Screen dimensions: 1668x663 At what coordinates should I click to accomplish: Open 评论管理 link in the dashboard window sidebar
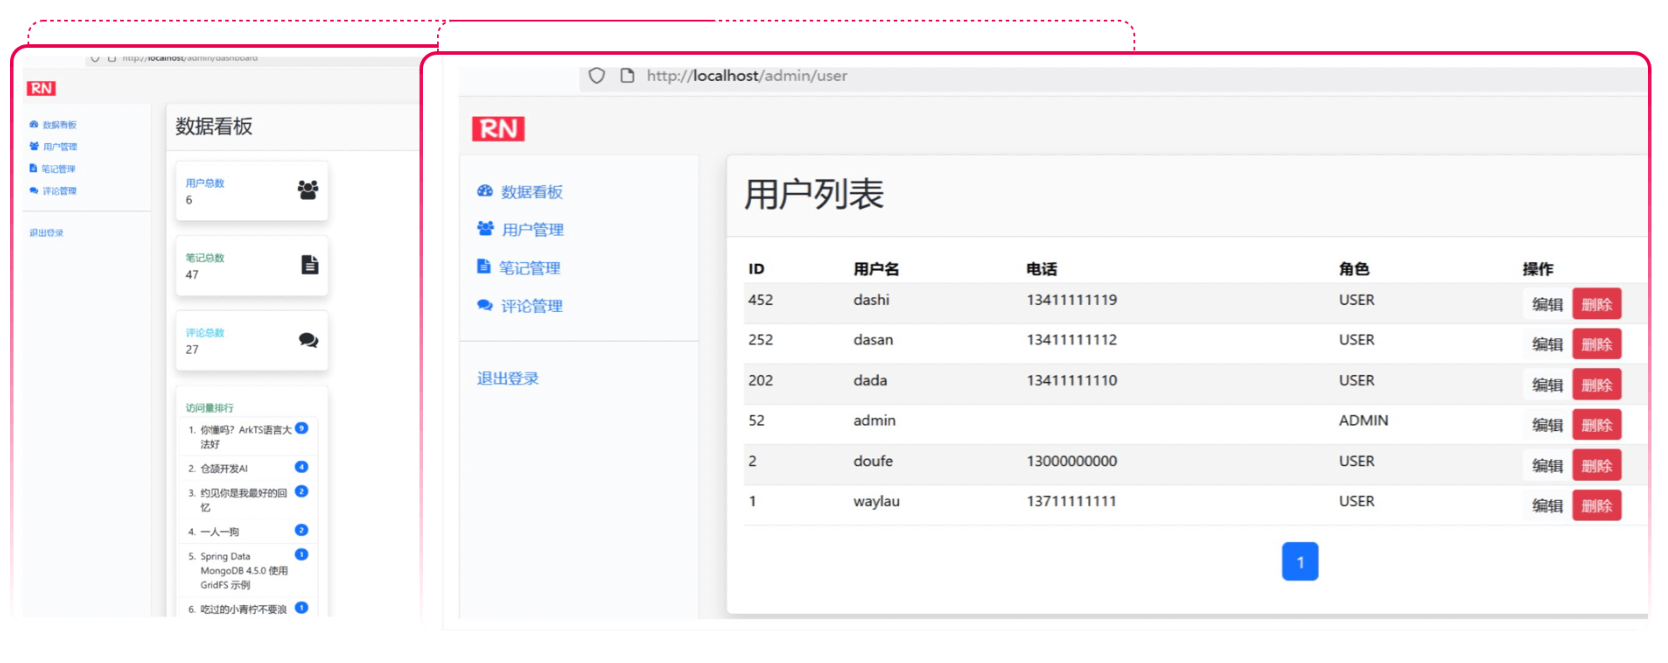coord(59,191)
